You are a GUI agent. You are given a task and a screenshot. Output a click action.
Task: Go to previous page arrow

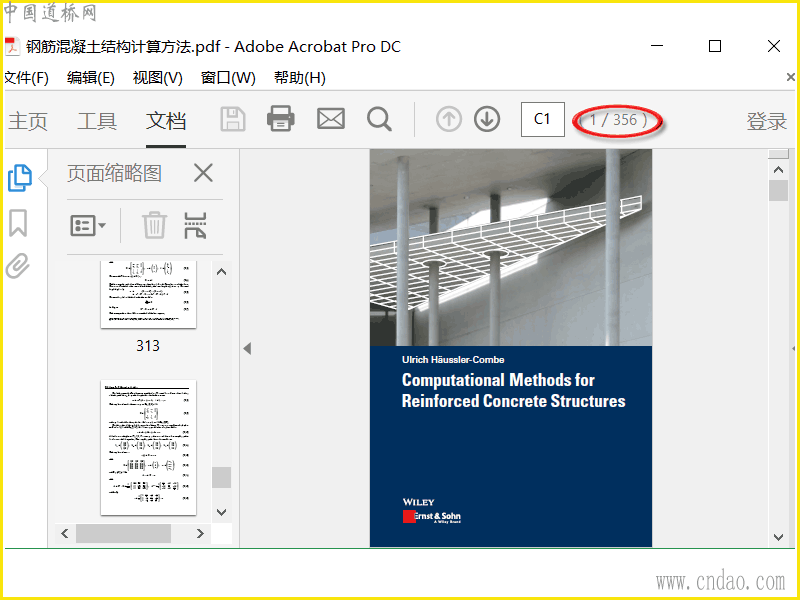pyautogui.click(x=449, y=119)
